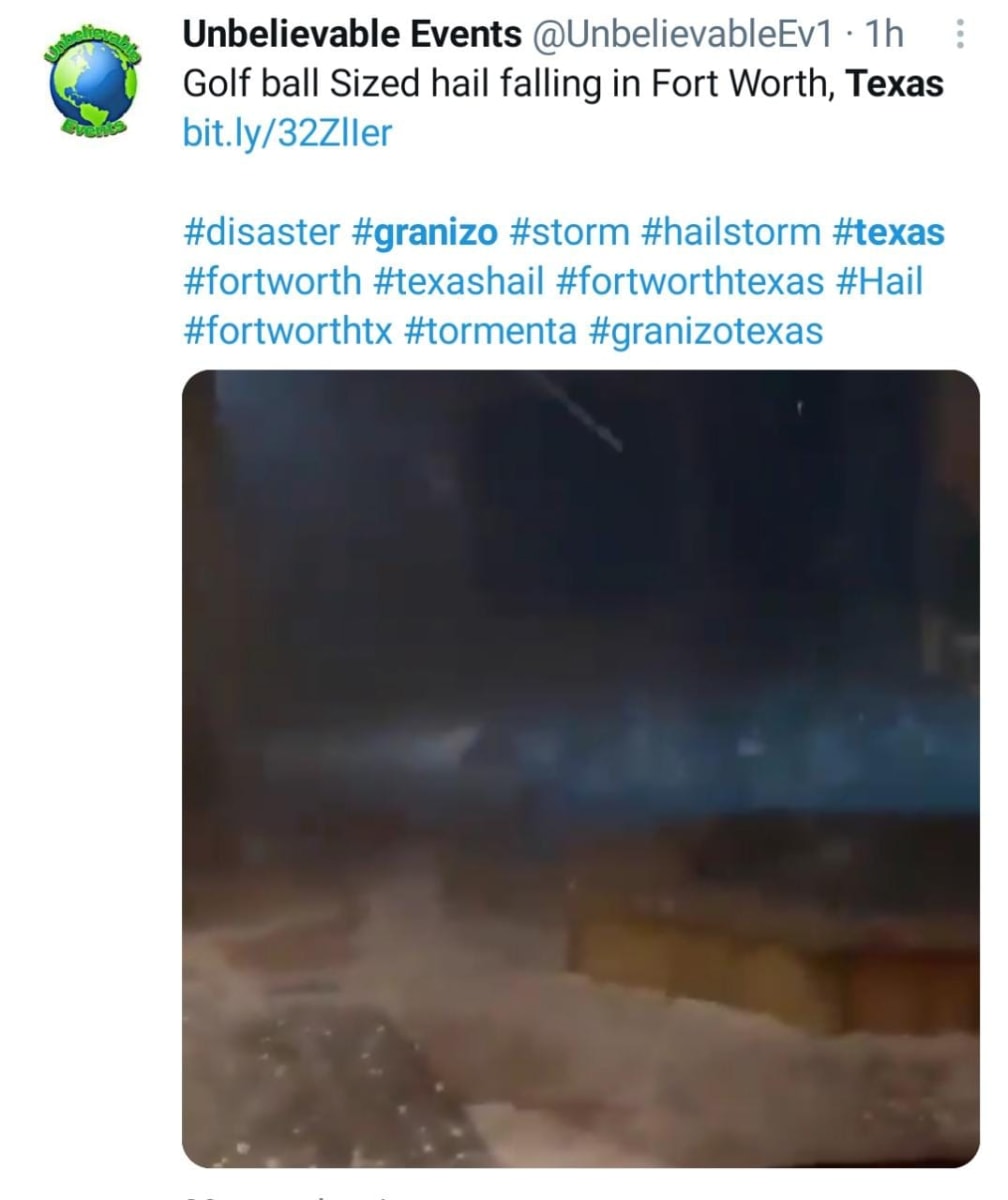Open the #Hail hashtag
Image resolution: width=1008 pixels, height=1200 pixels.
879,281
